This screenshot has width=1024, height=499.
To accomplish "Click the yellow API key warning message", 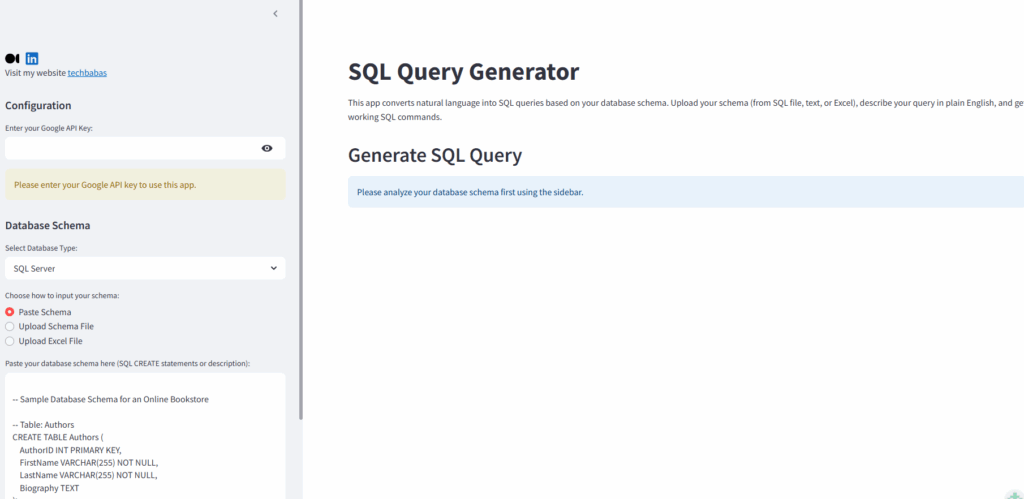I will pos(144,184).
